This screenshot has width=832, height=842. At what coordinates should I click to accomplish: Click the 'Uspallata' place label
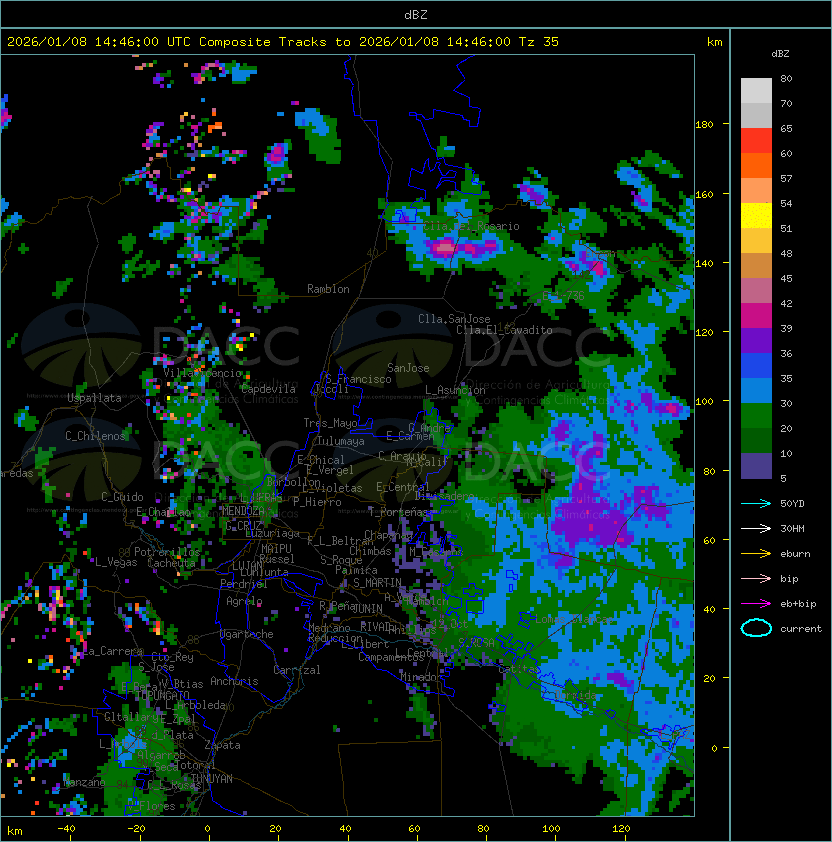tap(94, 398)
